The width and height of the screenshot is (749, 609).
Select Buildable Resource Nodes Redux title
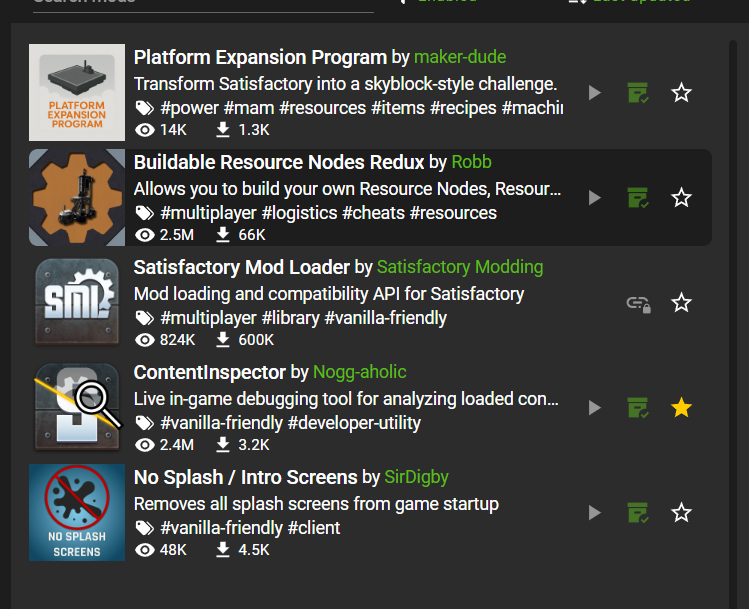click(x=279, y=162)
